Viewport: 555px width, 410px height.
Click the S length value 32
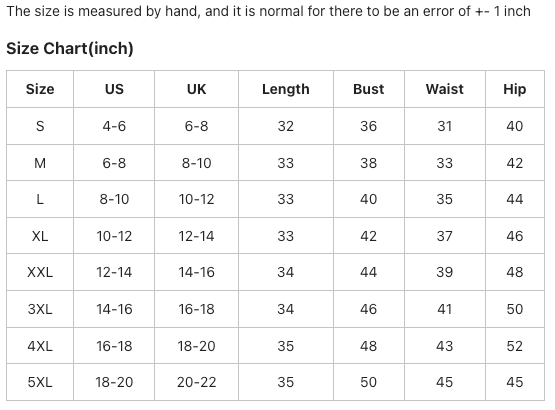pos(286,126)
